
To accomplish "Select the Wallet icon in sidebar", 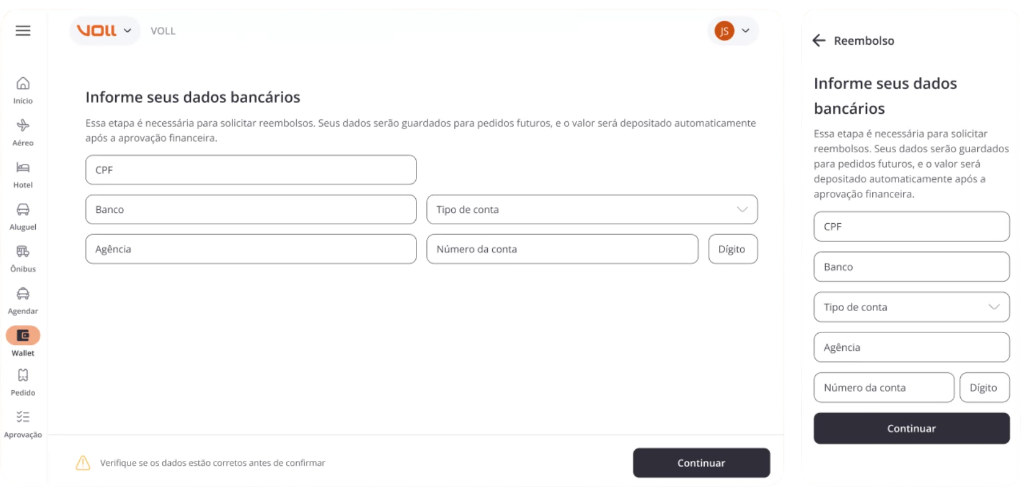I will point(23,336).
